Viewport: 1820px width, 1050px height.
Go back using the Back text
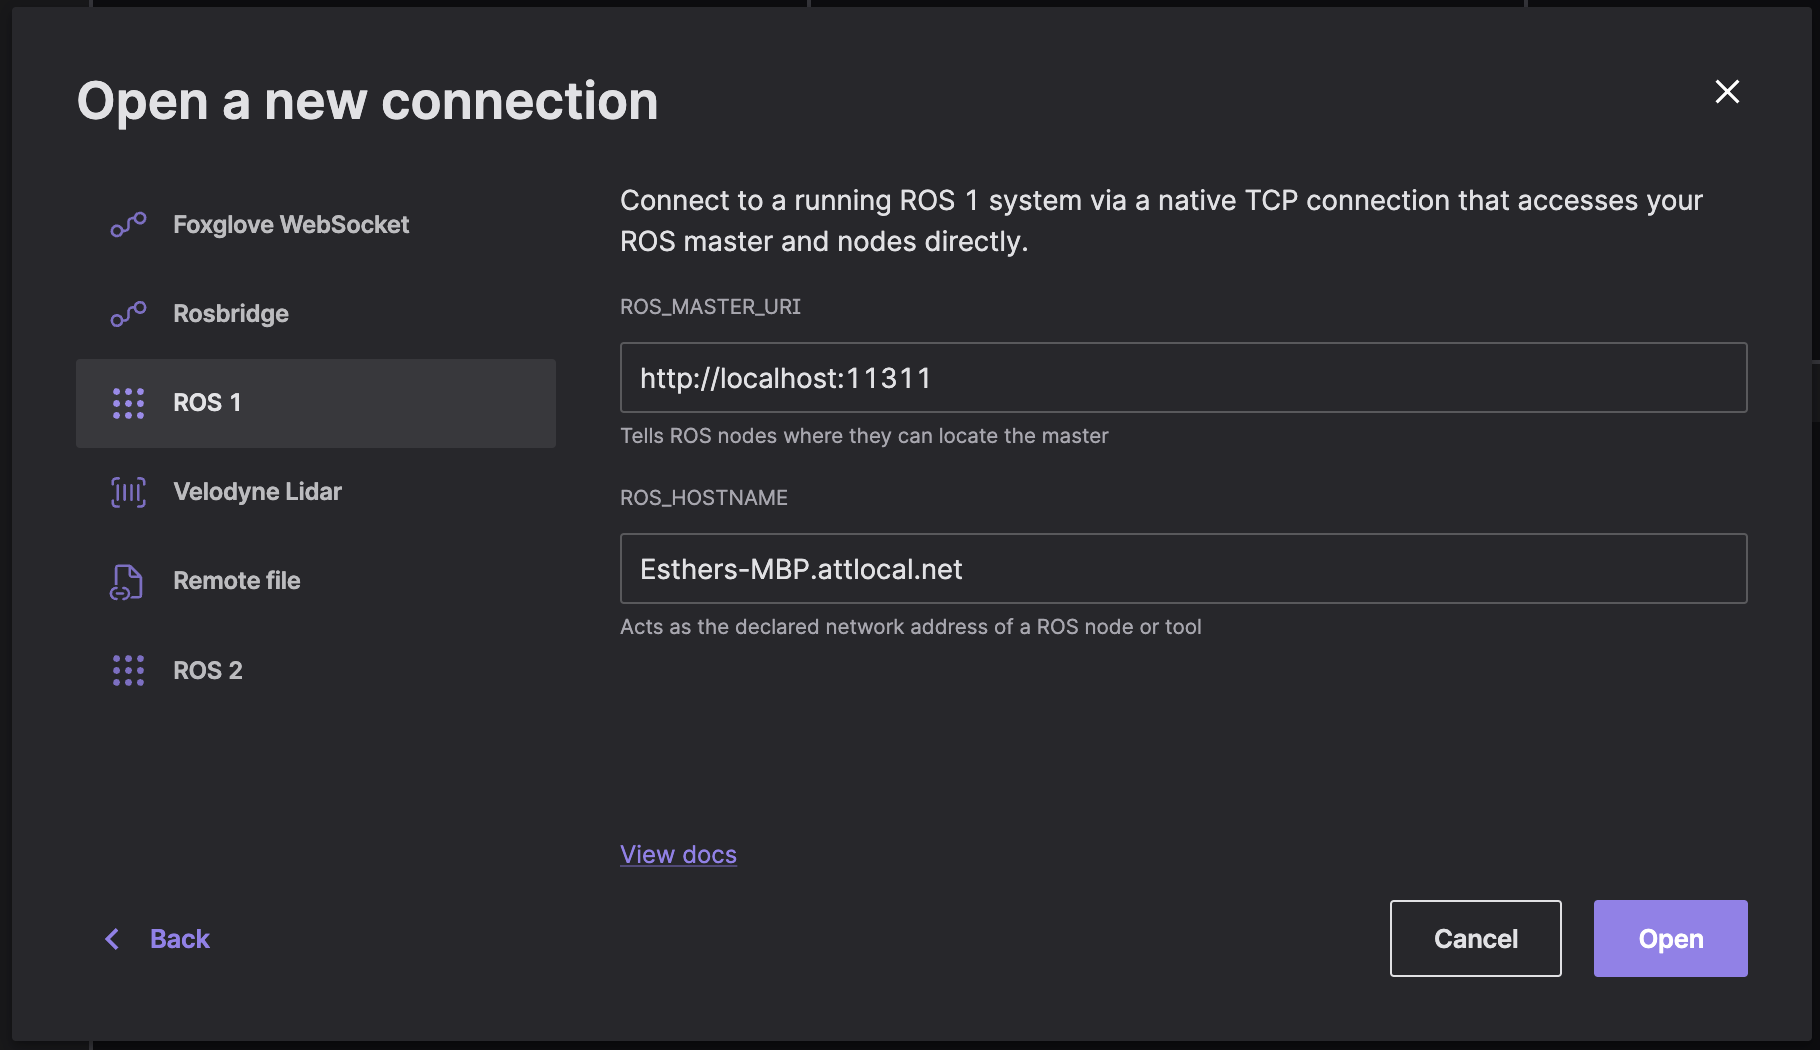[x=180, y=939]
